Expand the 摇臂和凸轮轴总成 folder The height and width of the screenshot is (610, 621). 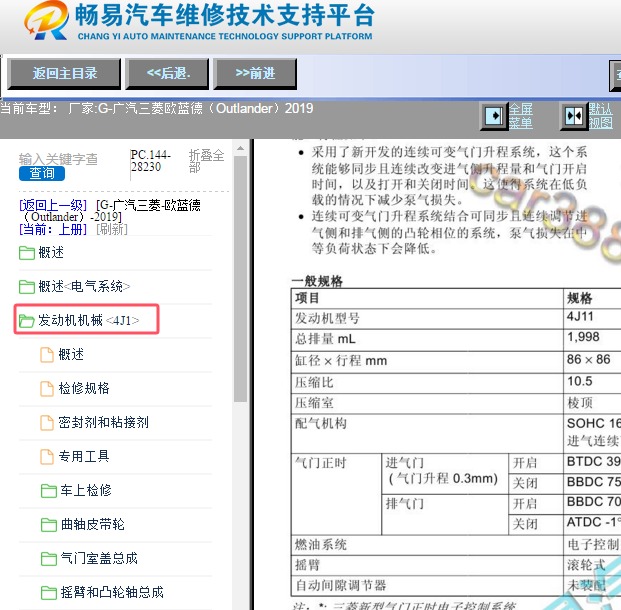(x=112, y=592)
